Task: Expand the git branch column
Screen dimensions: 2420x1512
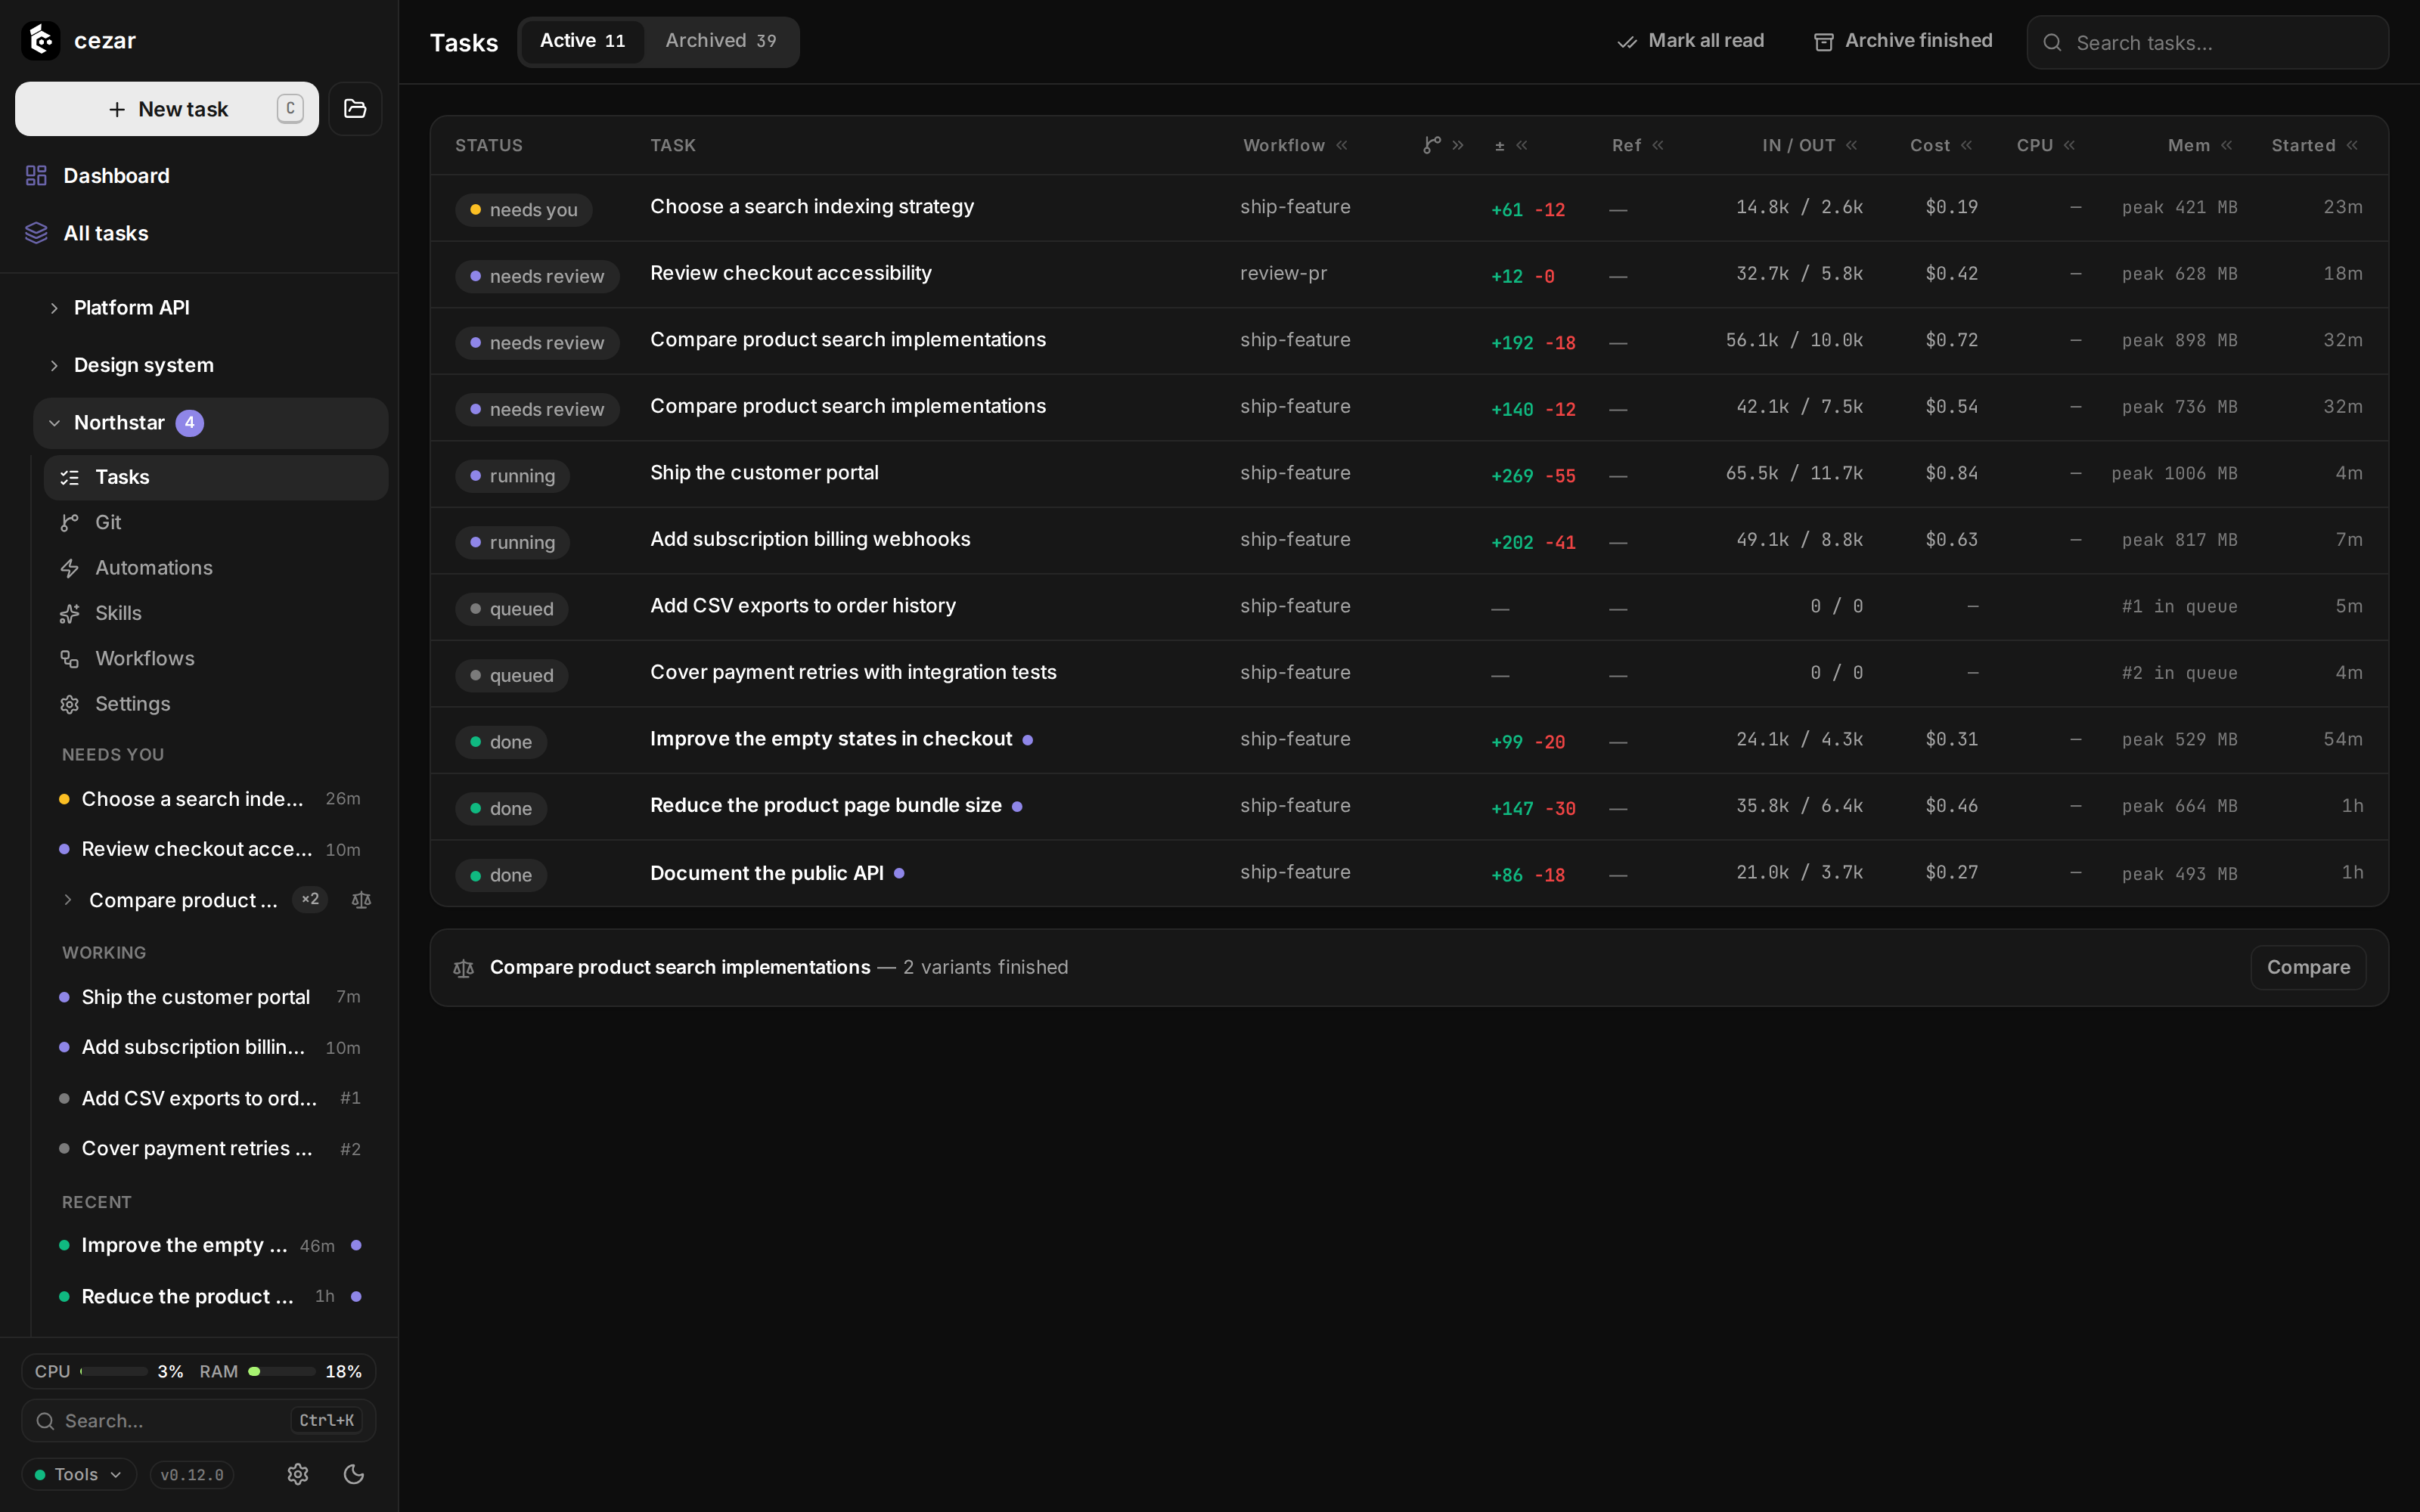Action: [x=1458, y=145]
